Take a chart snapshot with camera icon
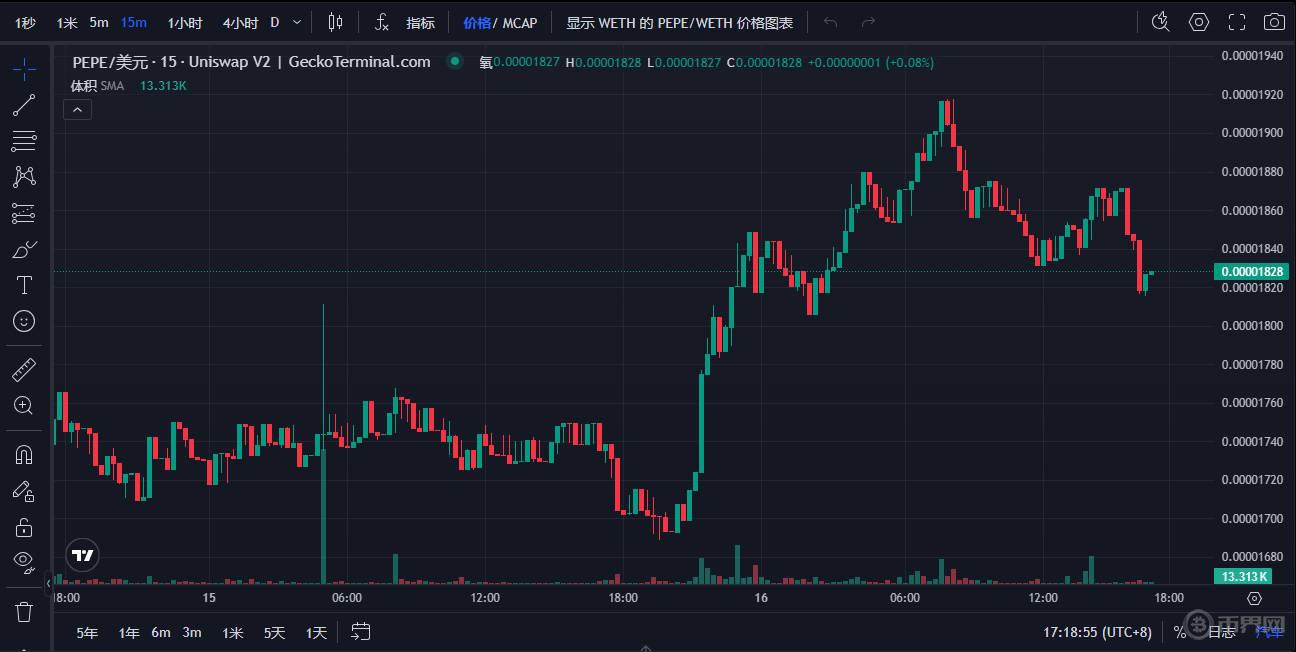This screenshot has width=1296, height=652. click(1273, 22)
